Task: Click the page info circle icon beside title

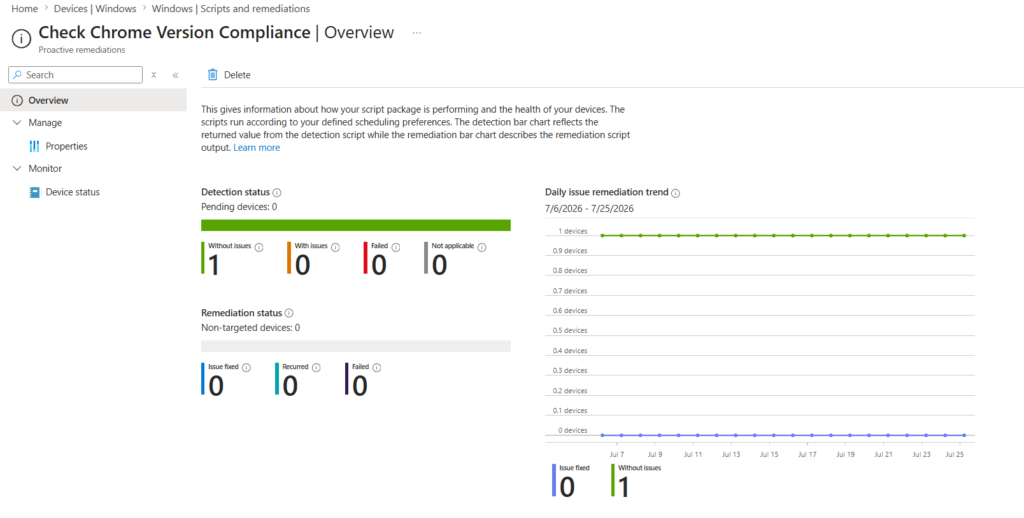Action: (21, 38)
